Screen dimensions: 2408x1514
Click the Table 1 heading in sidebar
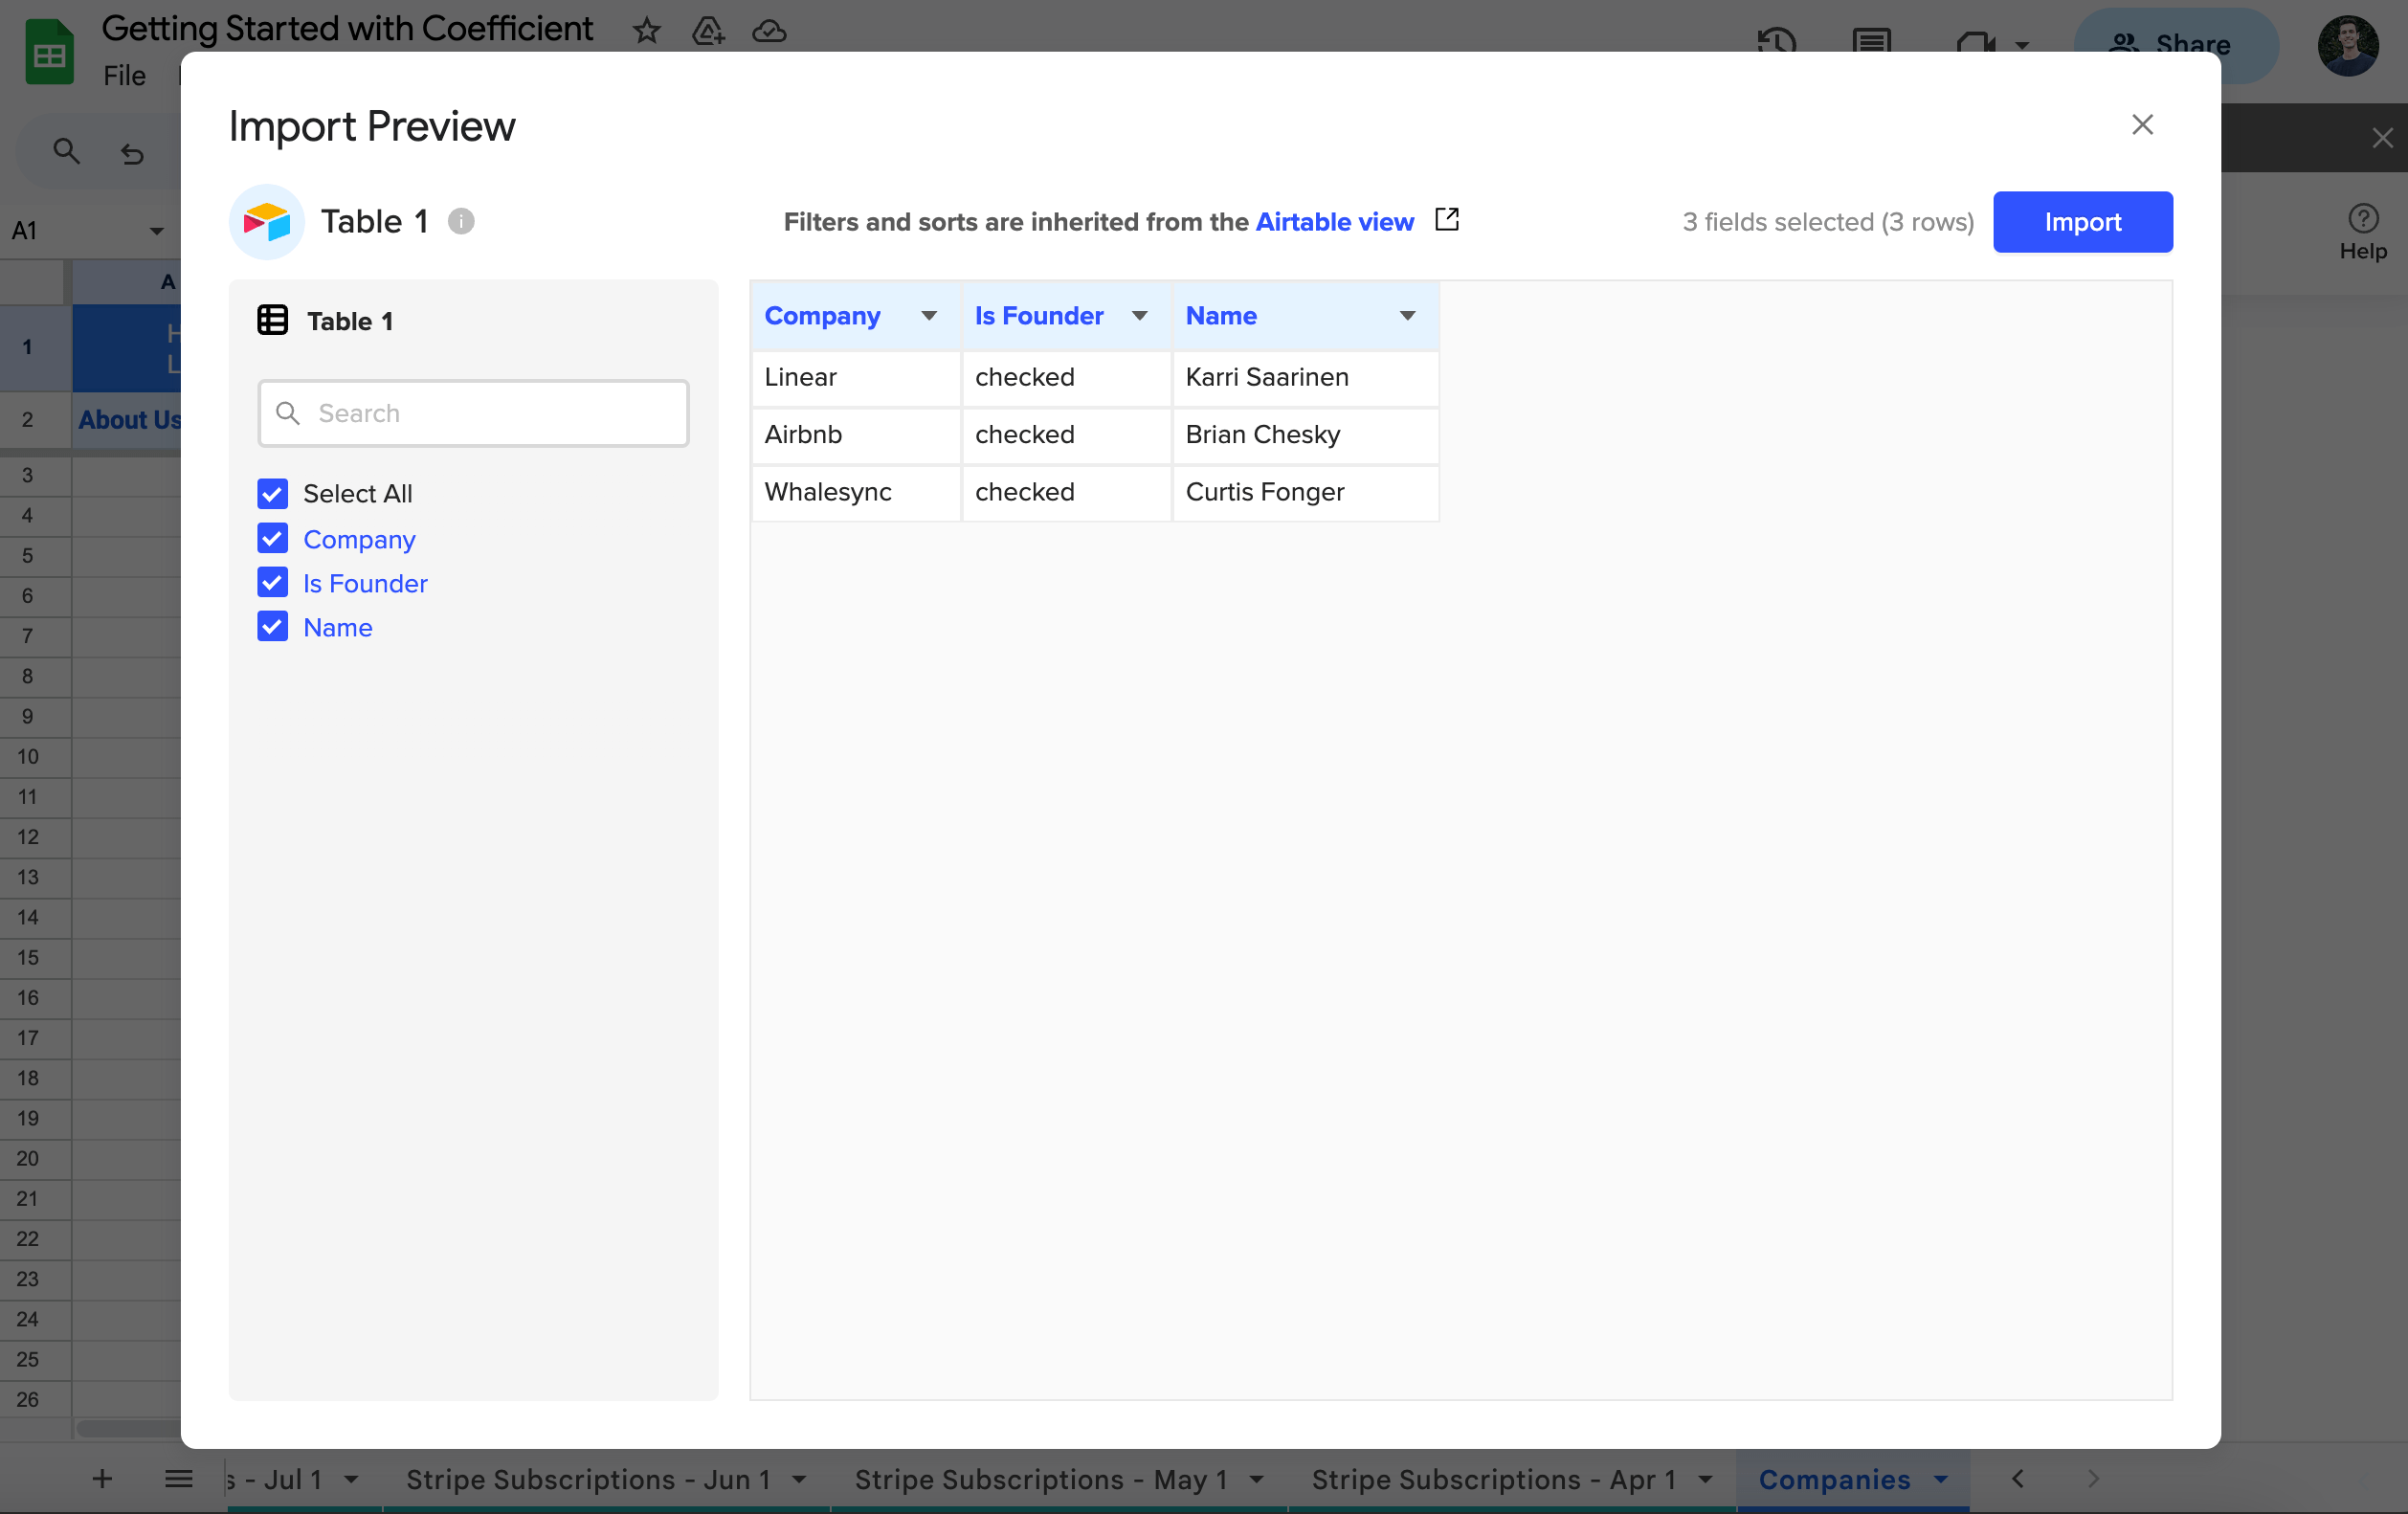[349, 321]
